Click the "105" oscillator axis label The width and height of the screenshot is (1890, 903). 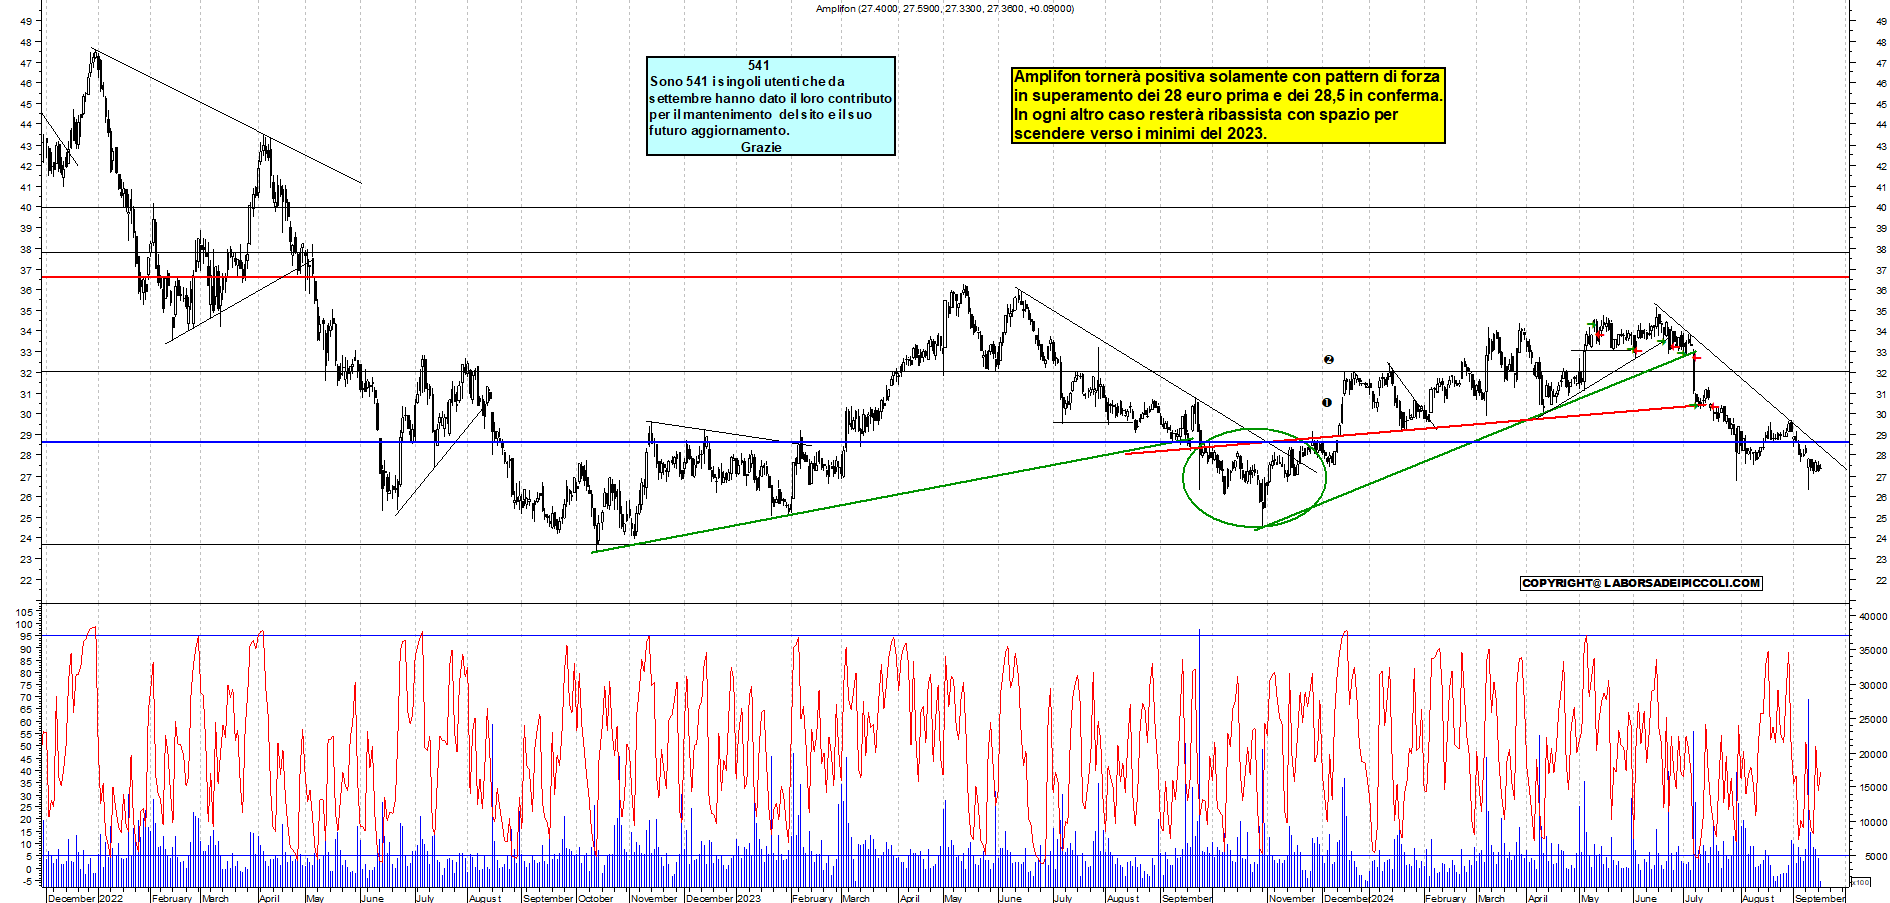[25, 612]
